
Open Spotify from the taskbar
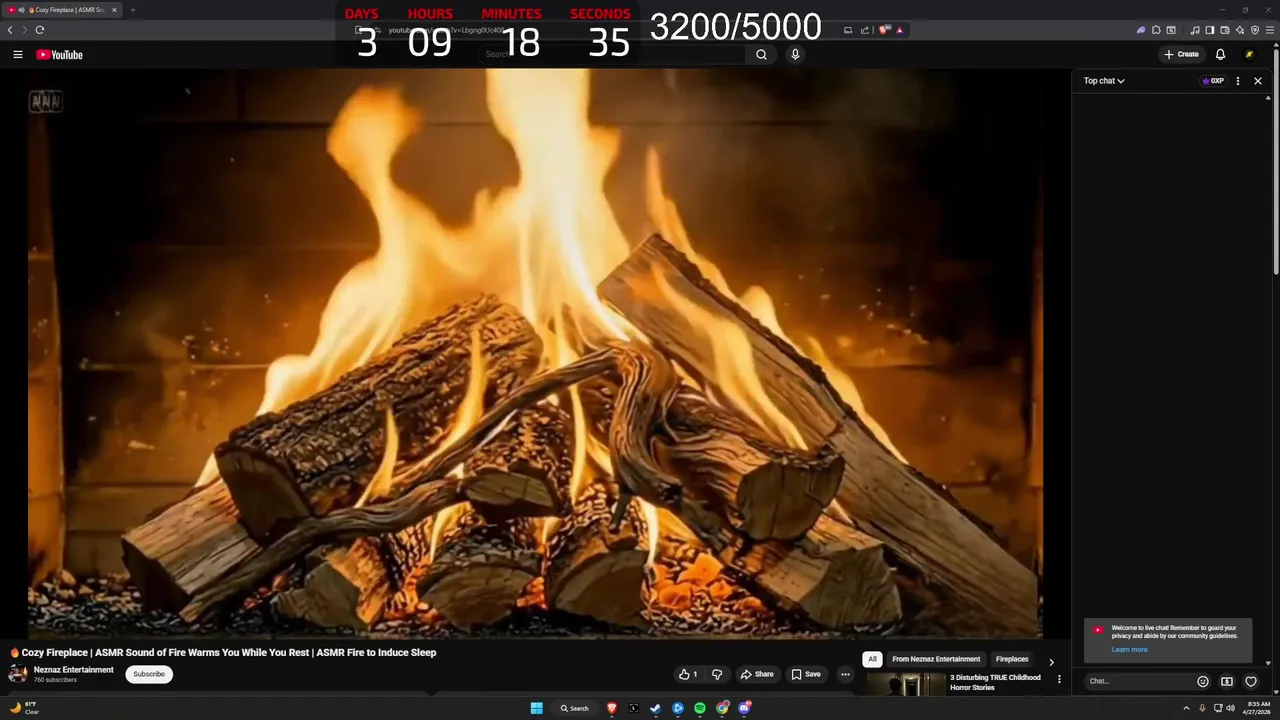tap(700, 708)
